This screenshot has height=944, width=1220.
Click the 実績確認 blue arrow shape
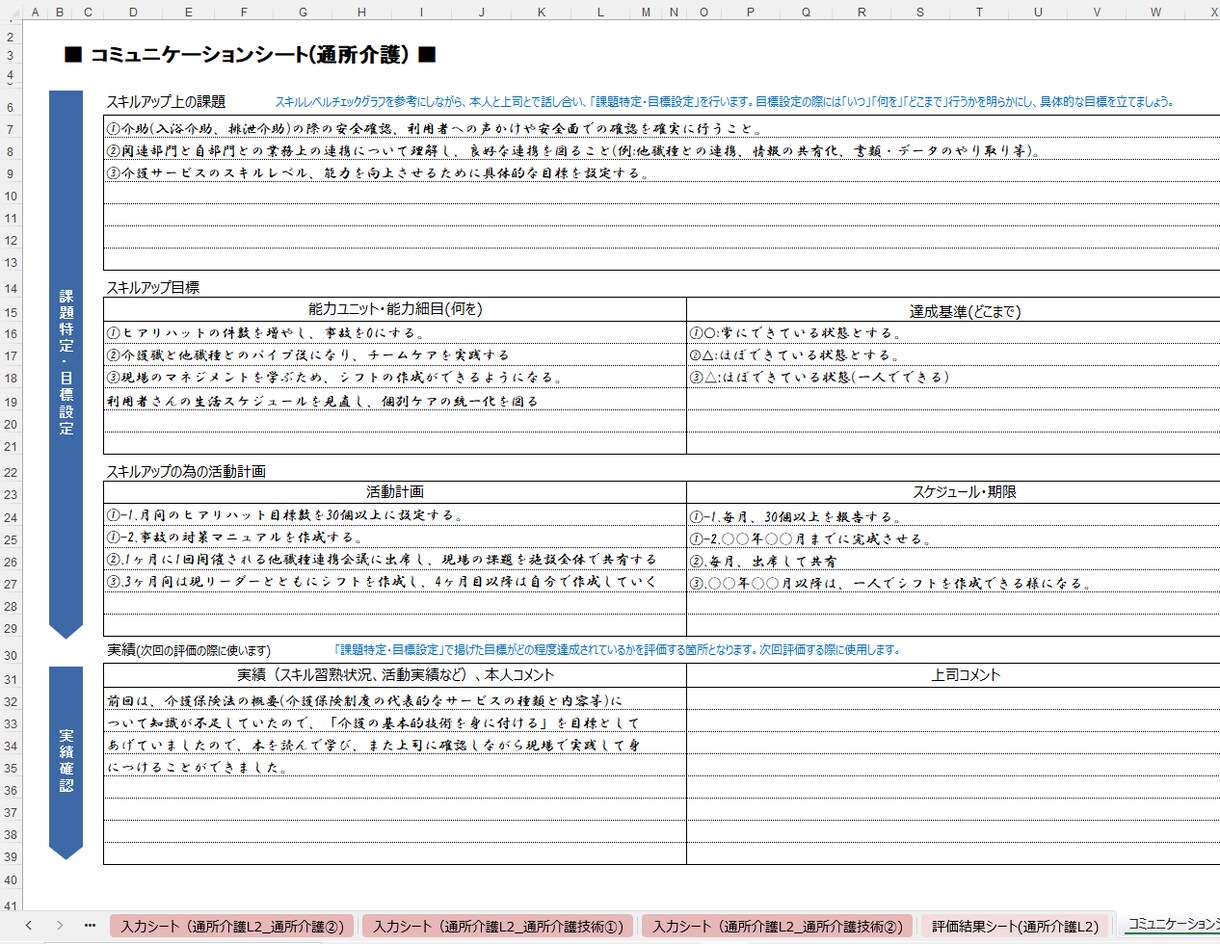(x=66, y=763)
